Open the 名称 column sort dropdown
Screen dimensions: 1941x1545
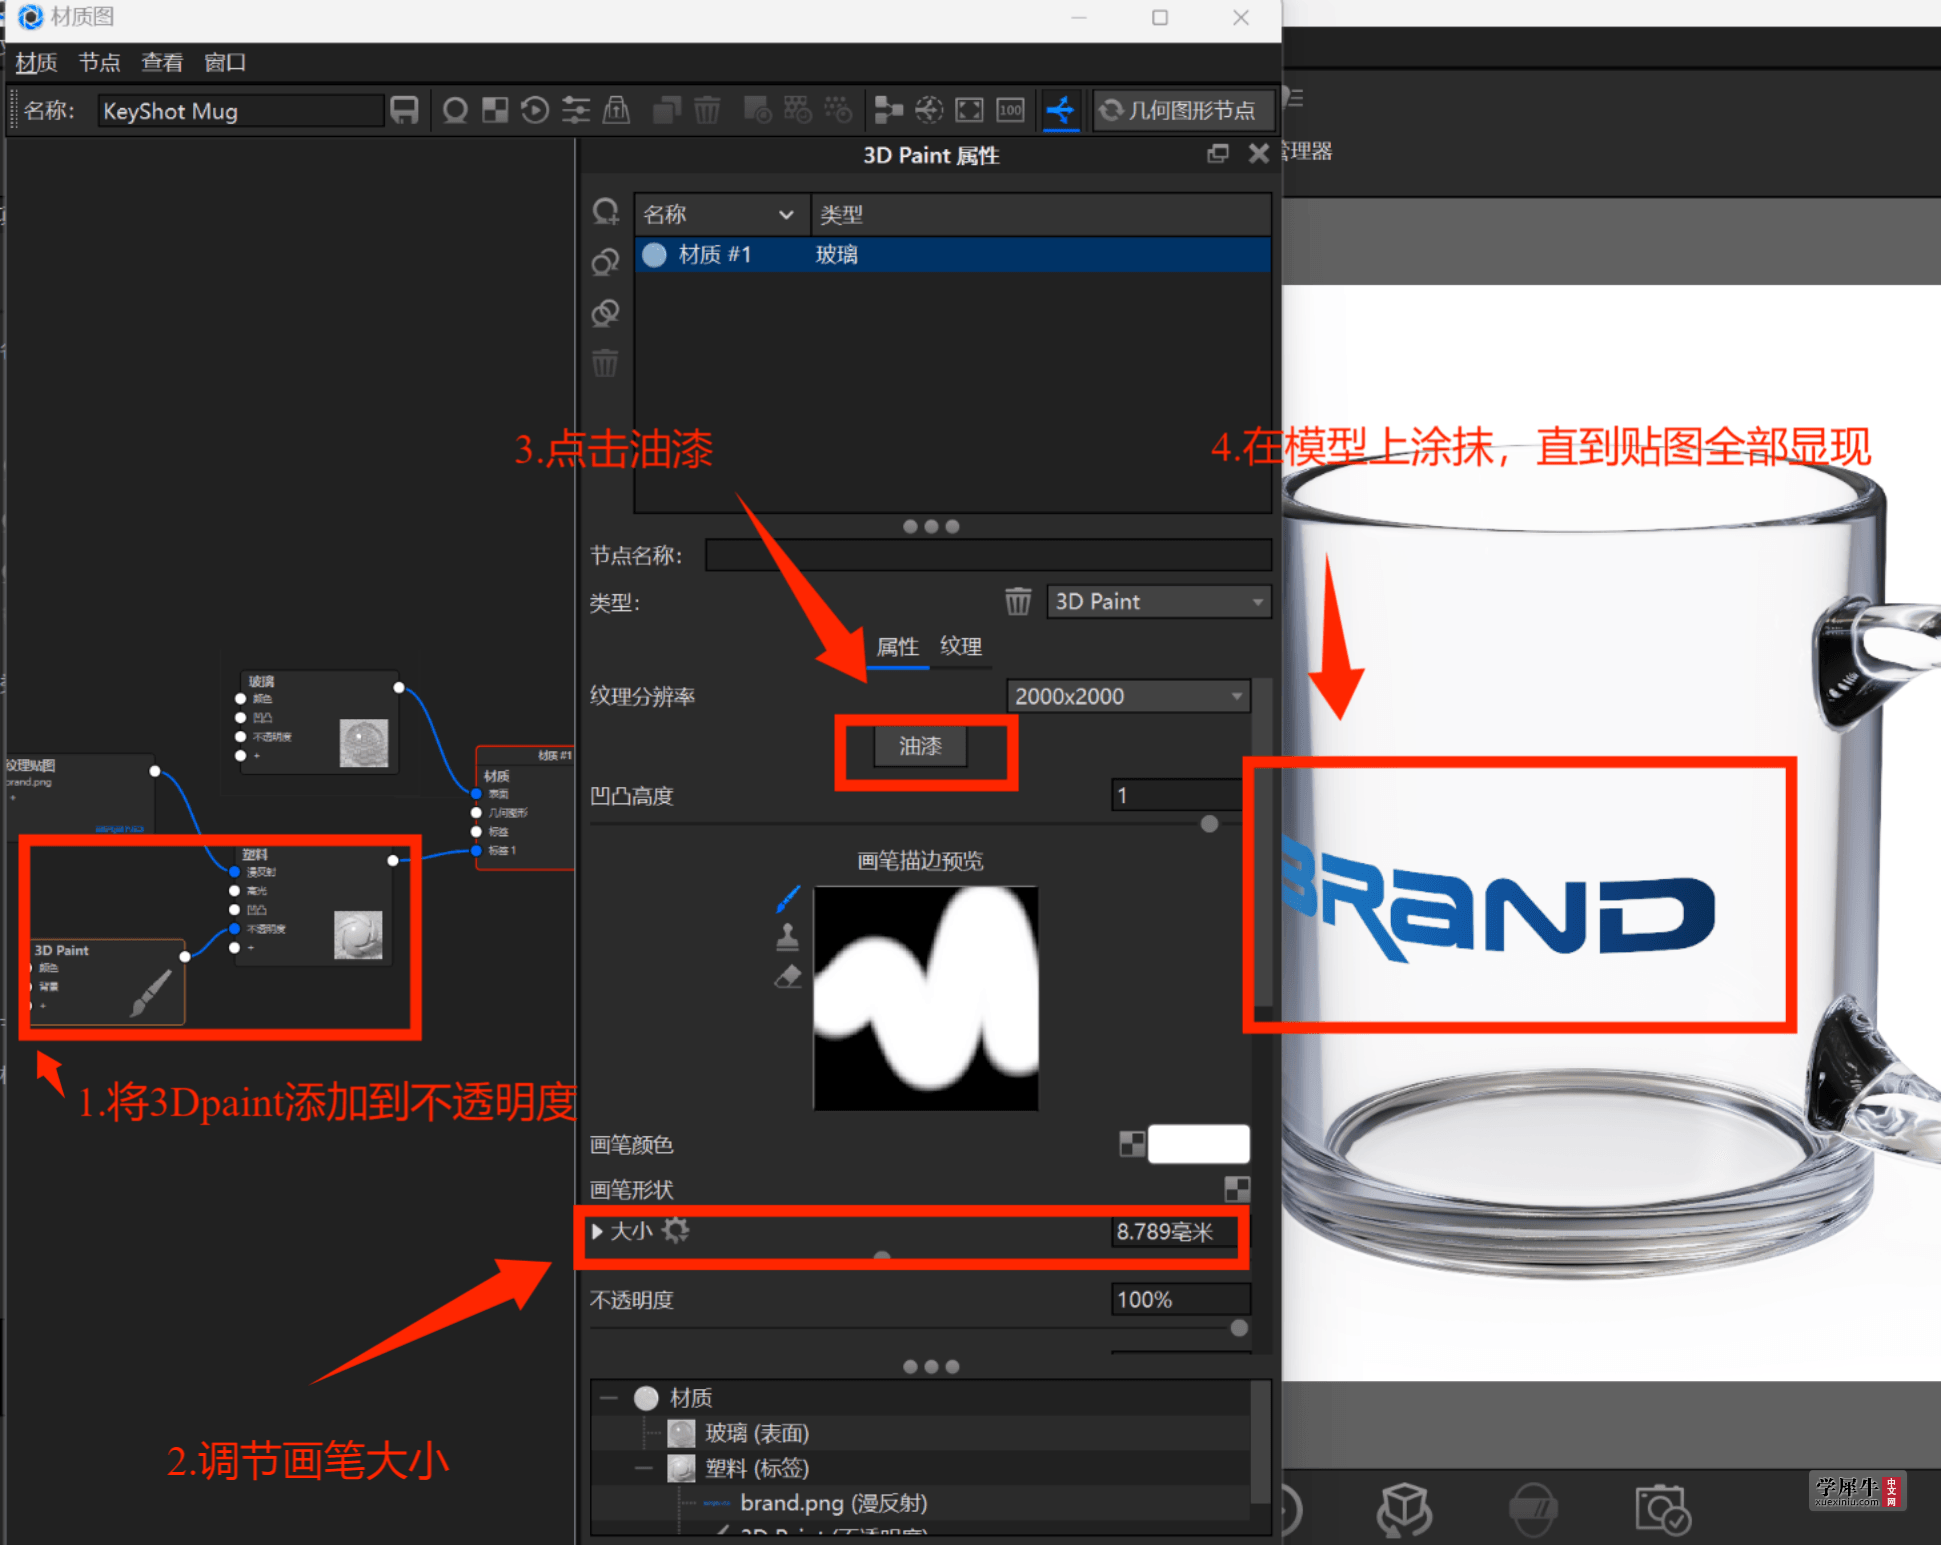point(786,214)
